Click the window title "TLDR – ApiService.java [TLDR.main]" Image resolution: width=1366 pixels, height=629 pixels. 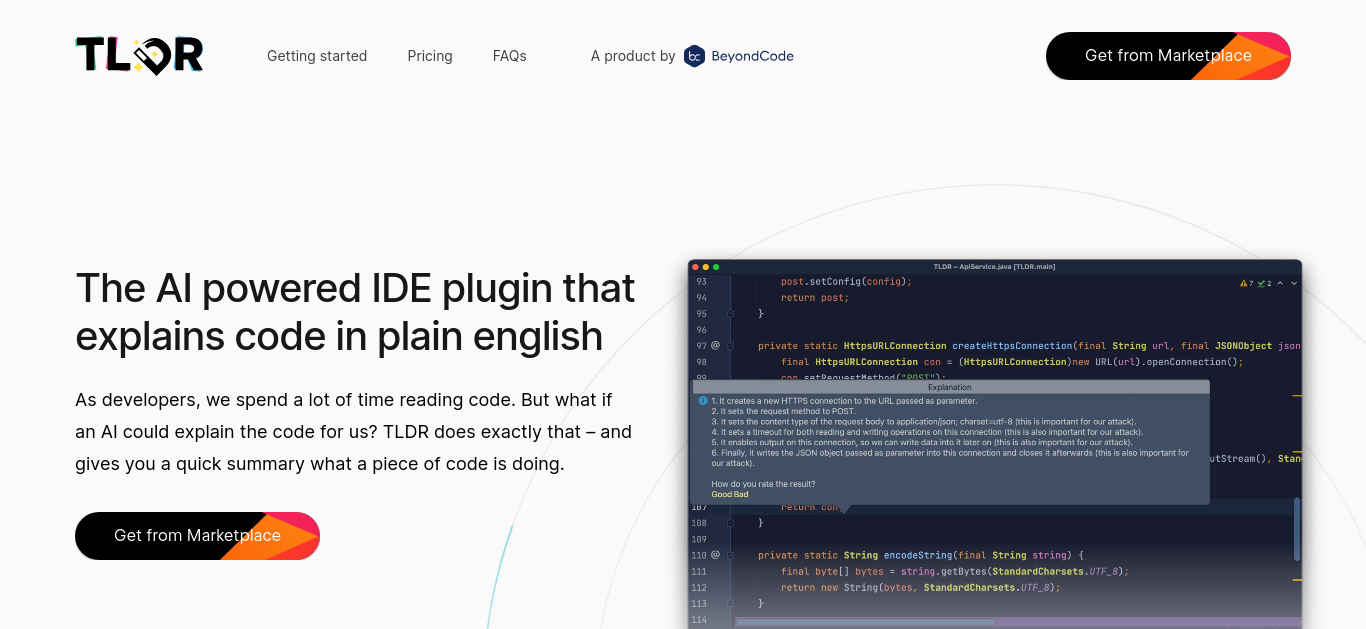click(x=994, y=267)
